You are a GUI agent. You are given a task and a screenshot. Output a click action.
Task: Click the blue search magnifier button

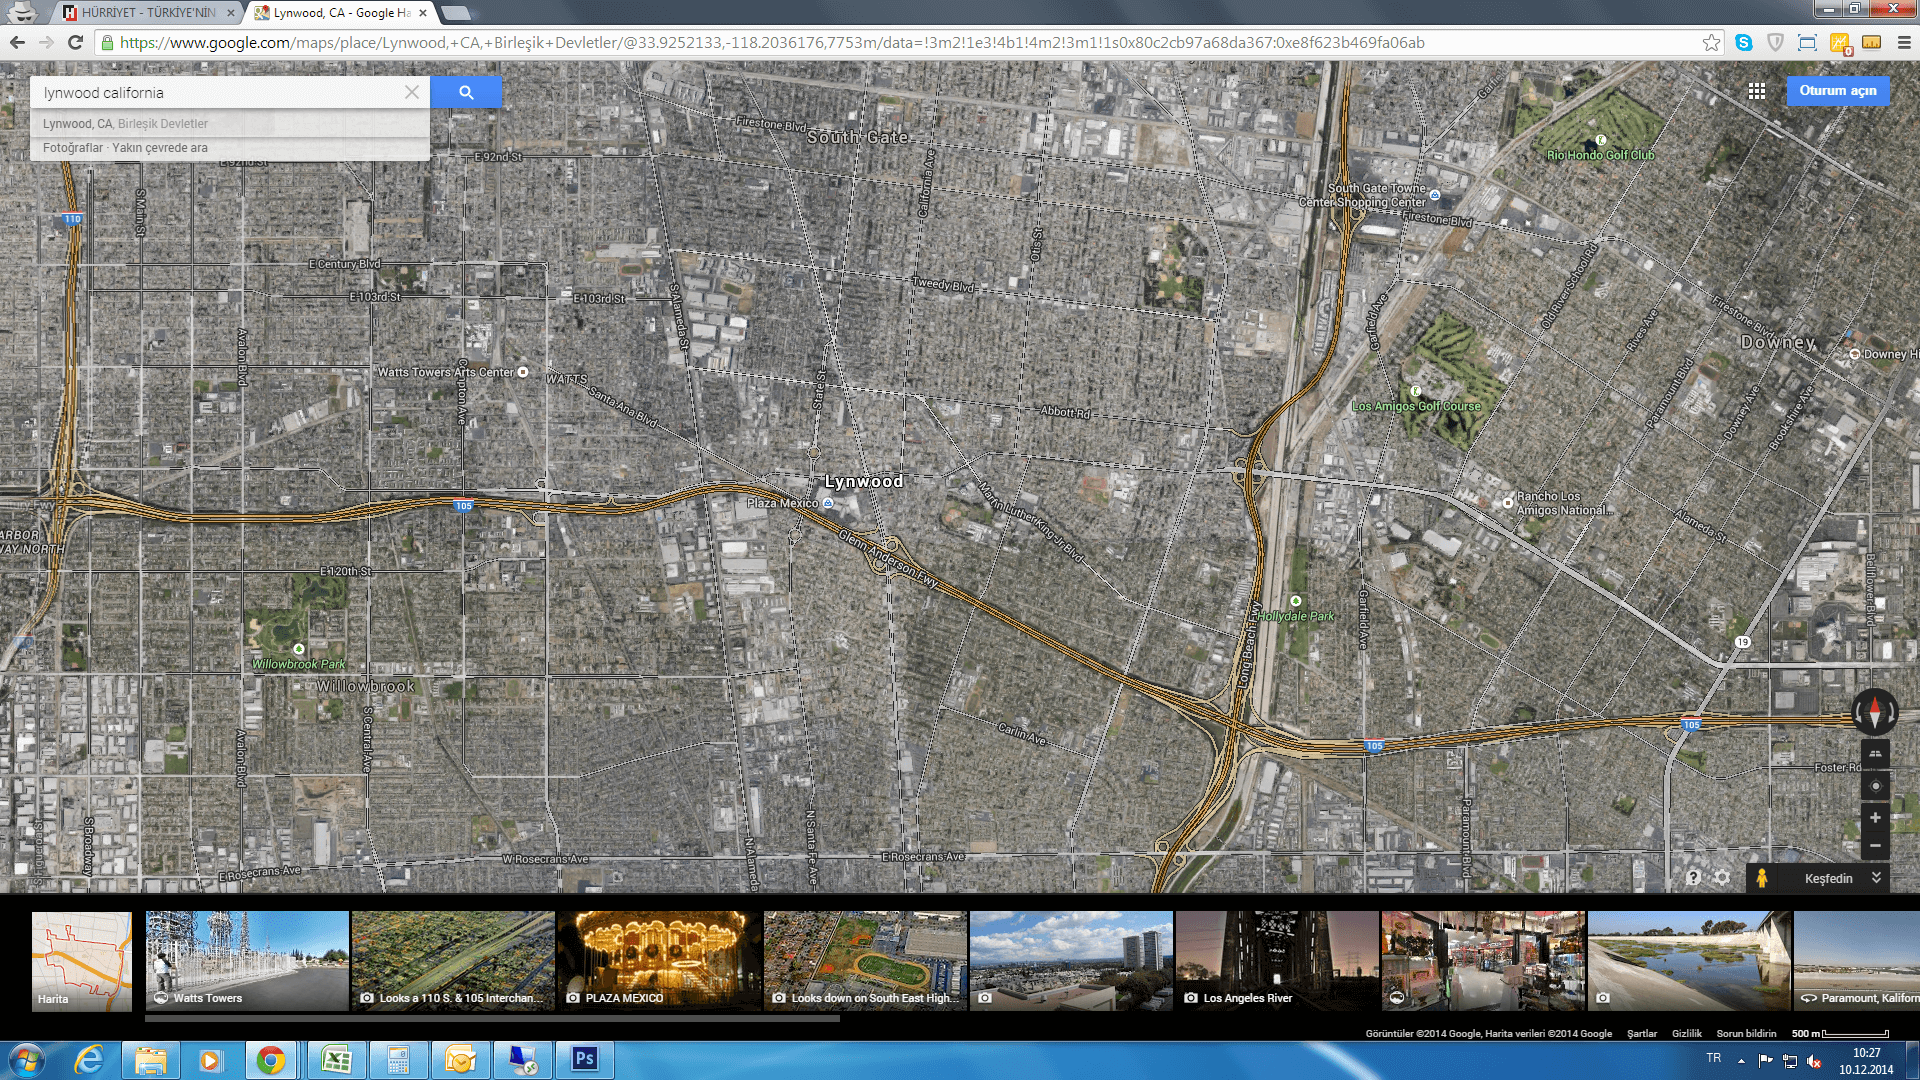pos(466,92)
